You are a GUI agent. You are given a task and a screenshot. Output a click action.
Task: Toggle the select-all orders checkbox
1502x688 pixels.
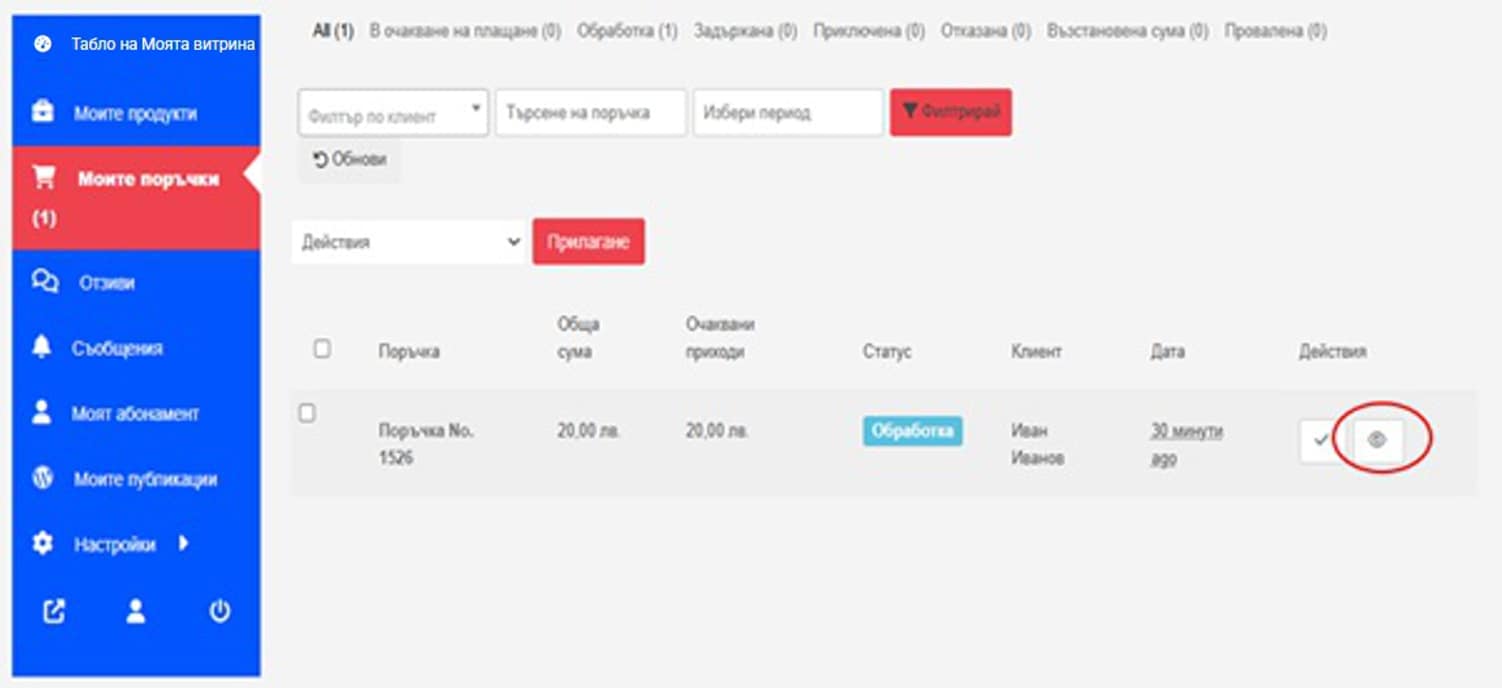point(322,349)
